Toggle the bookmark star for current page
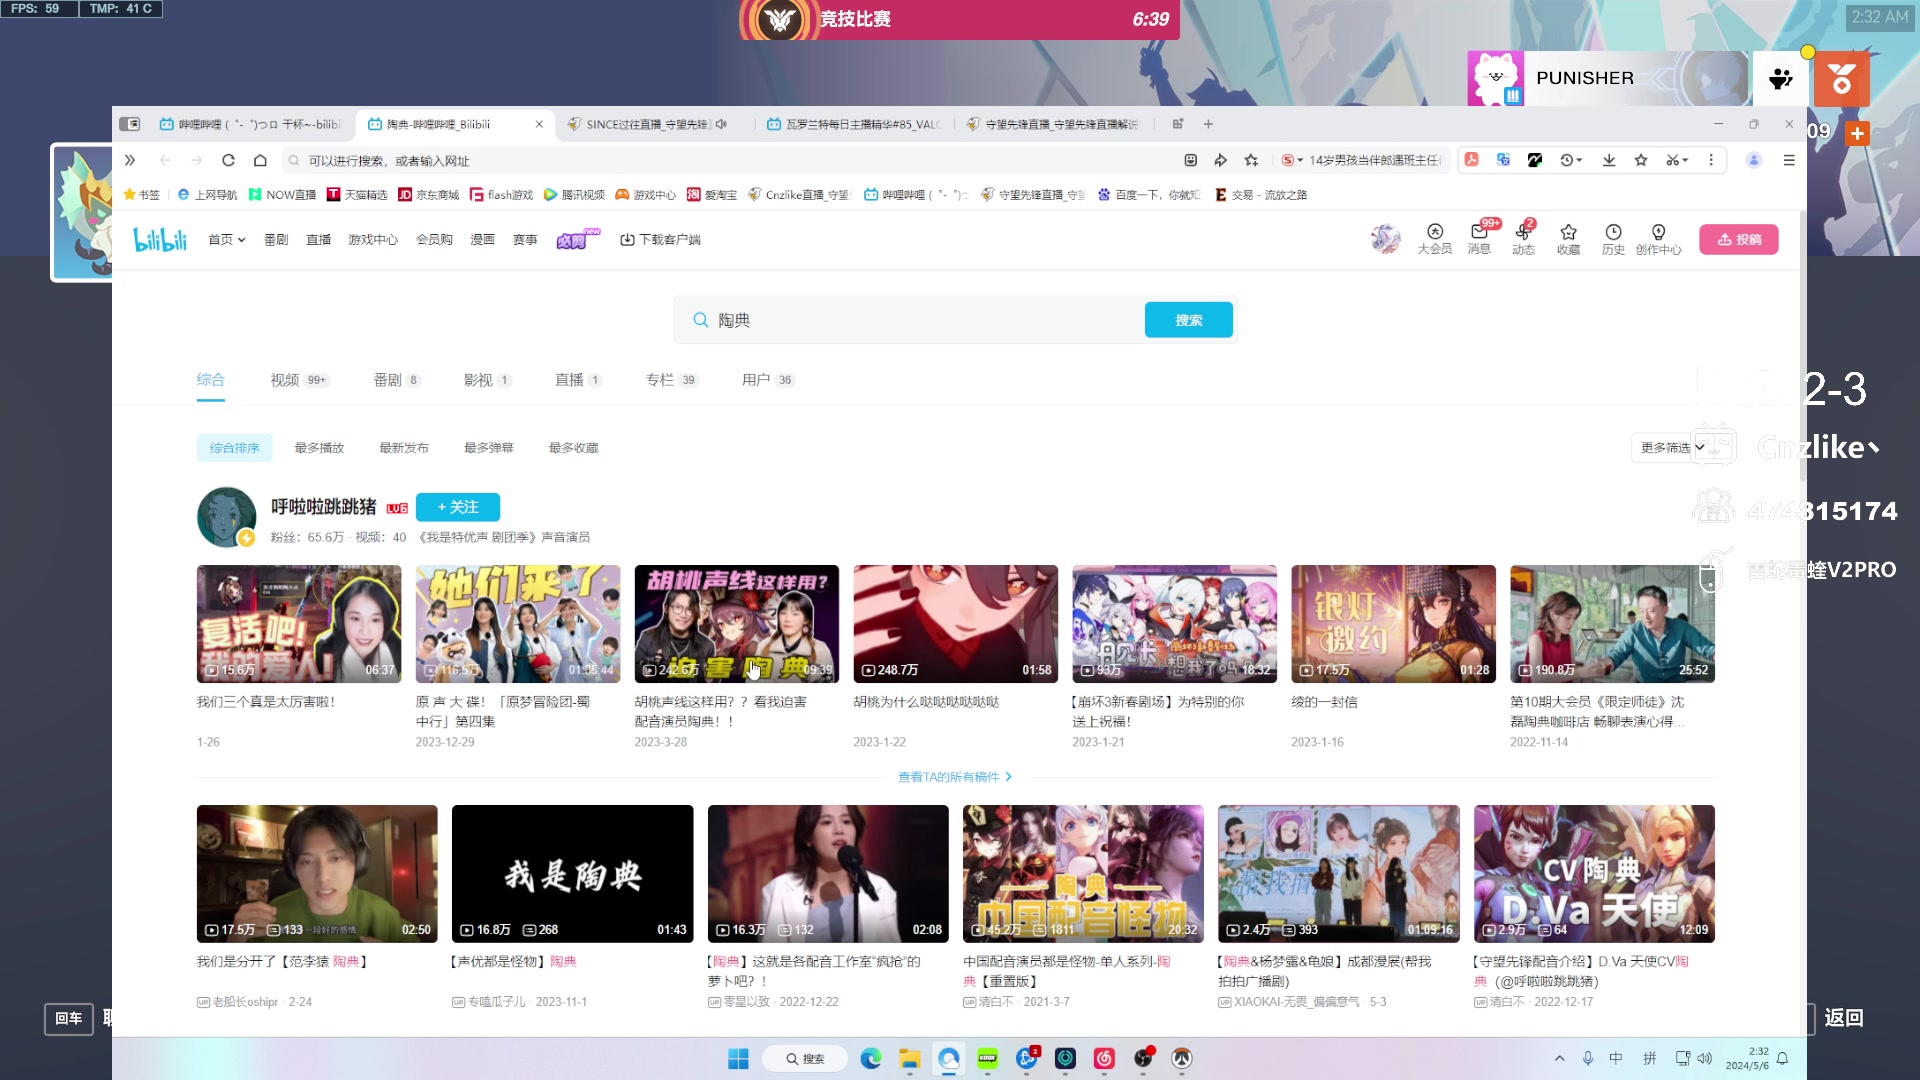1920x1080 pixels. click(x=1640, y=160)
